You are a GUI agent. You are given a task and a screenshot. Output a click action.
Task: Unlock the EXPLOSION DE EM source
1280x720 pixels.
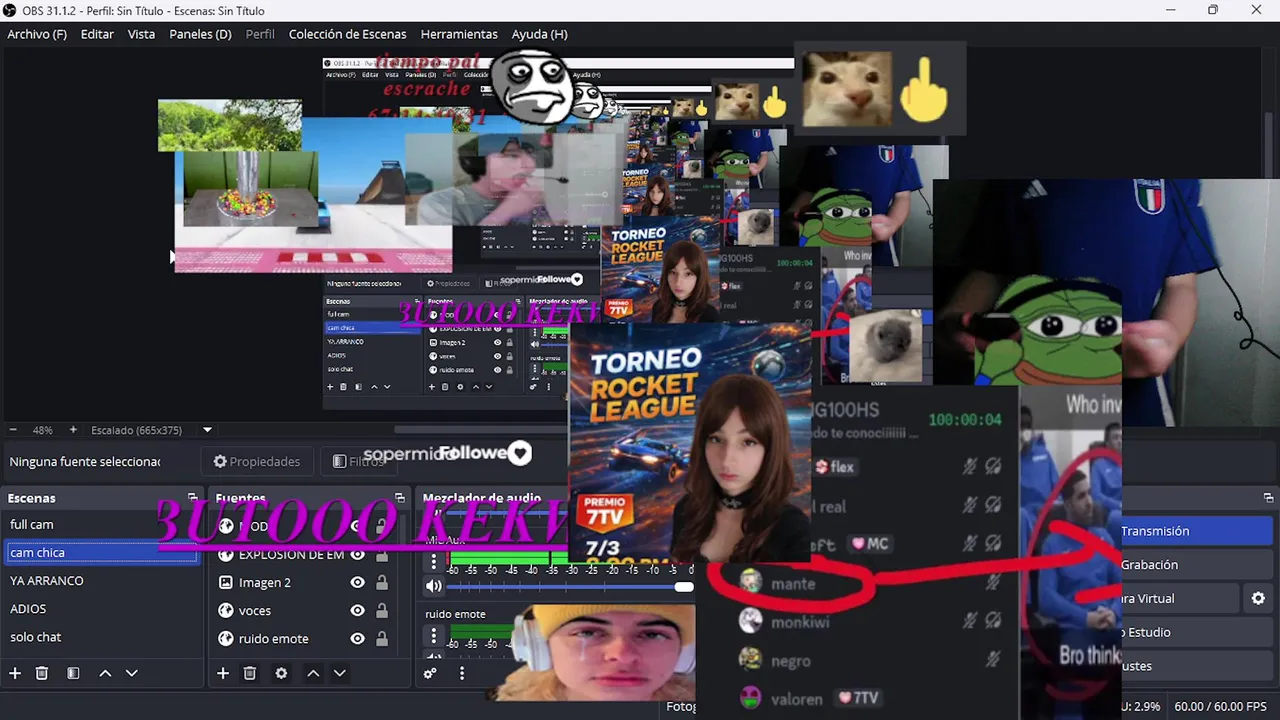click(x=382, y=554)
